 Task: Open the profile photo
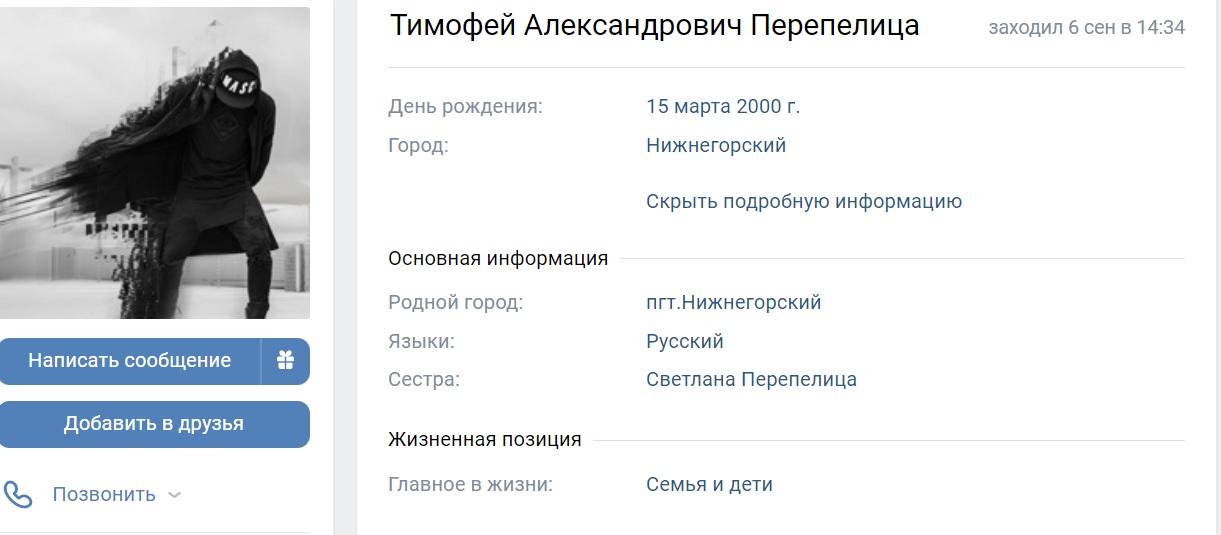point(155,163)
